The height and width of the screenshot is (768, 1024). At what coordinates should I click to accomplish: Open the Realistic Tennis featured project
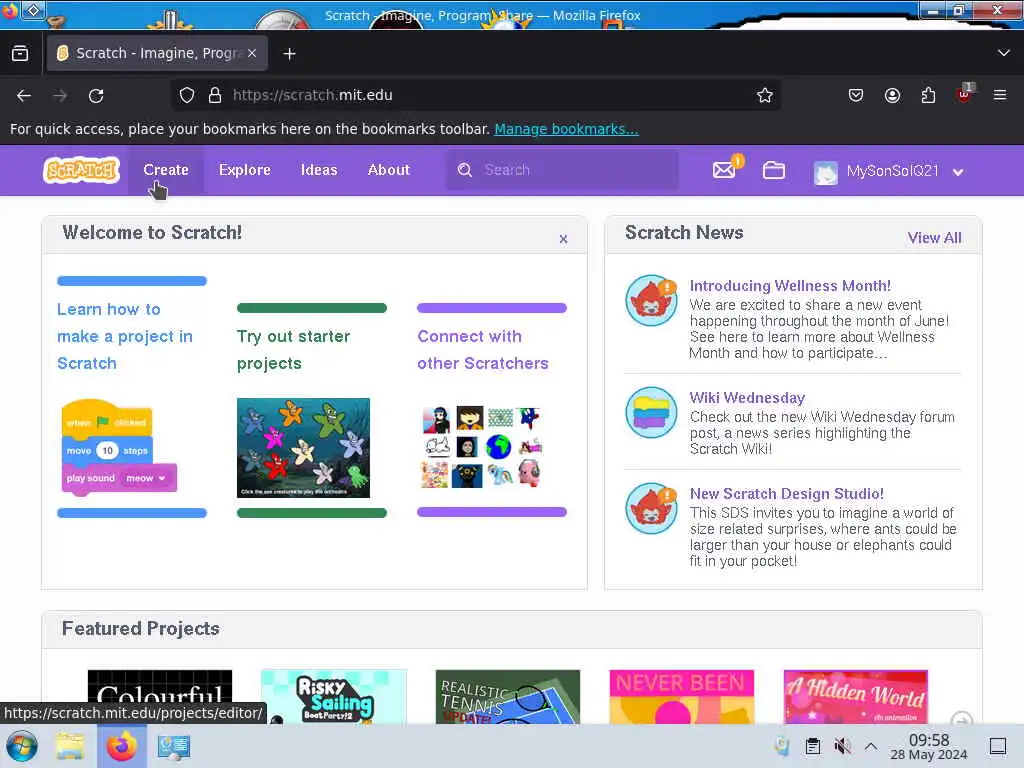point(507,696)
